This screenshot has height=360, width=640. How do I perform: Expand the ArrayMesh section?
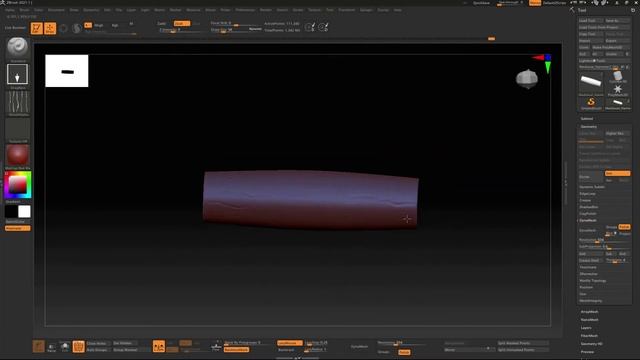pyautogui.click(x=589, y=312)
